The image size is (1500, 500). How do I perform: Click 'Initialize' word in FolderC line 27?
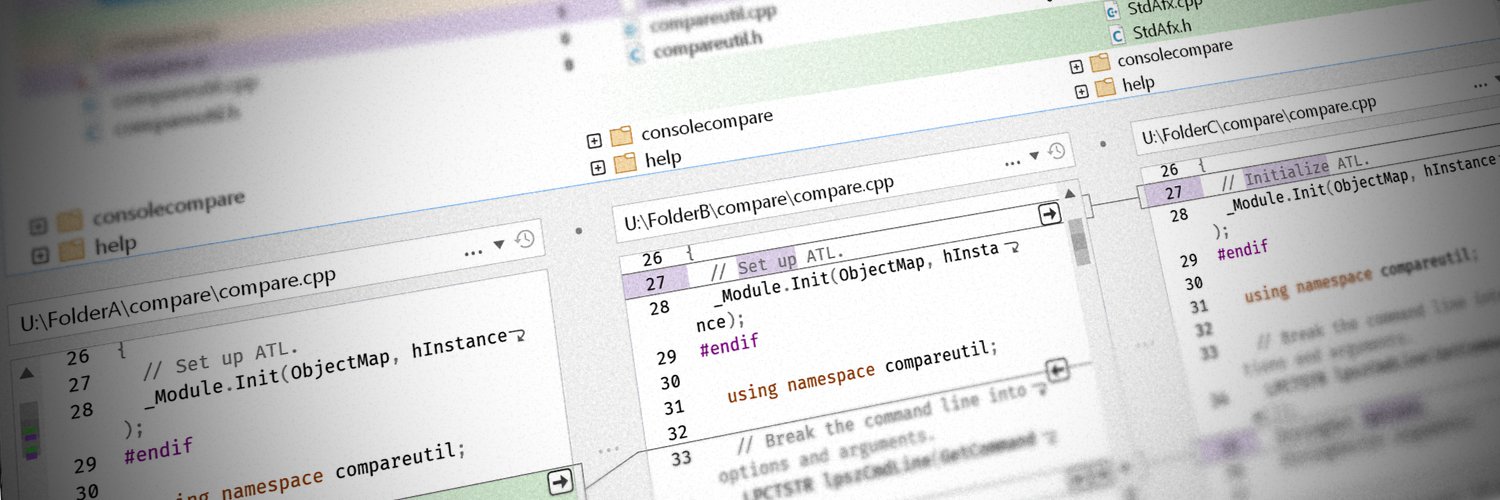coord(1286,169)
